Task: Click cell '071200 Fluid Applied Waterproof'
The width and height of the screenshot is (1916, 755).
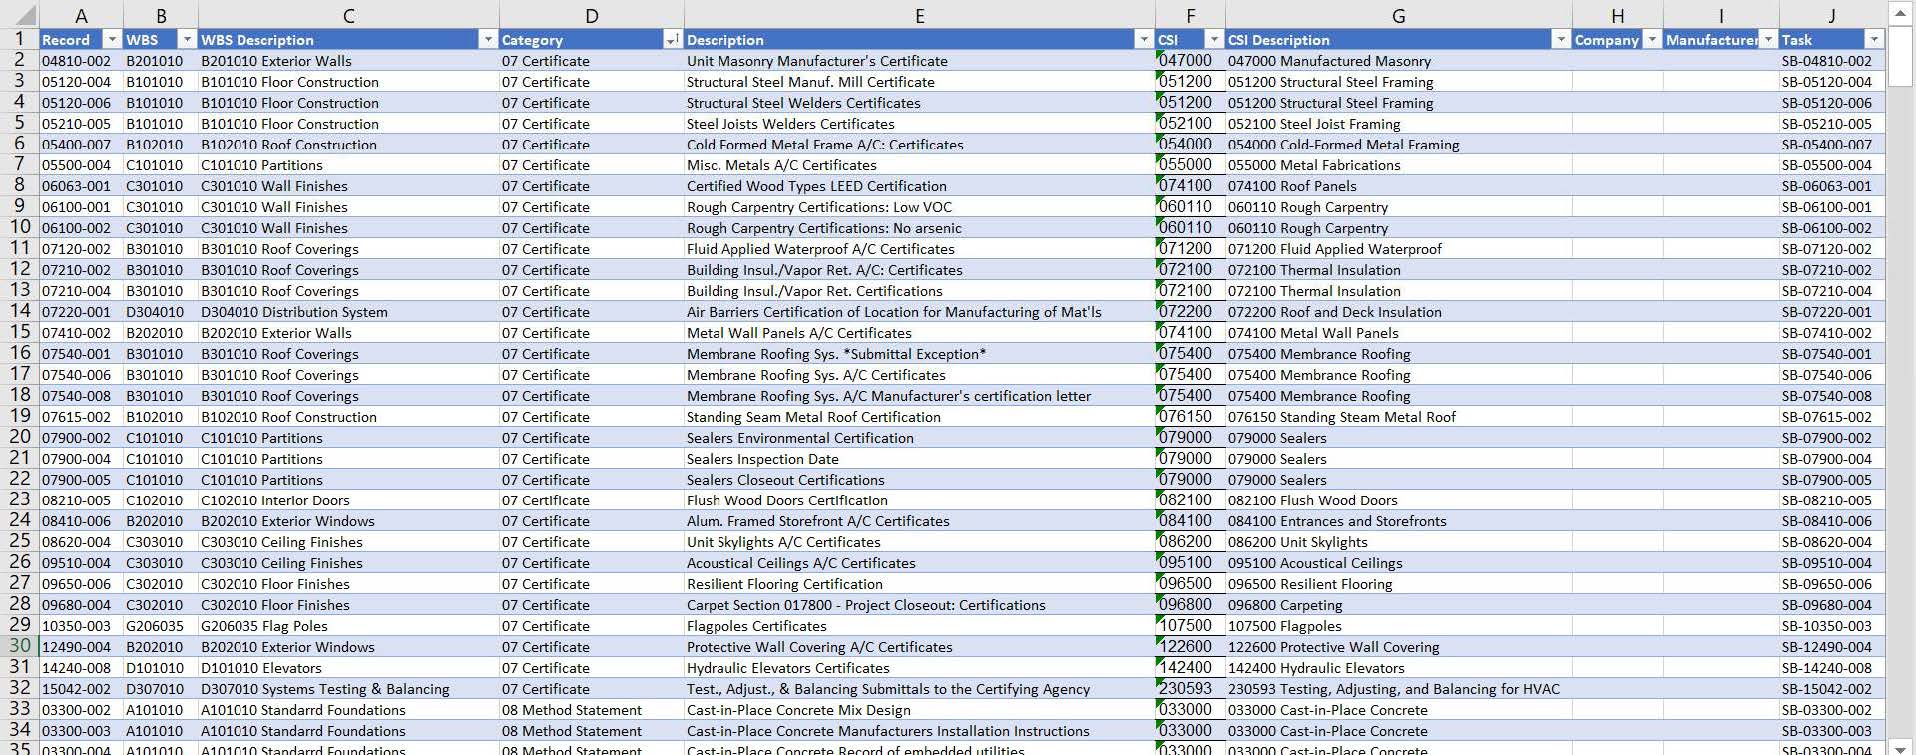Action: tap(1398, 249)
